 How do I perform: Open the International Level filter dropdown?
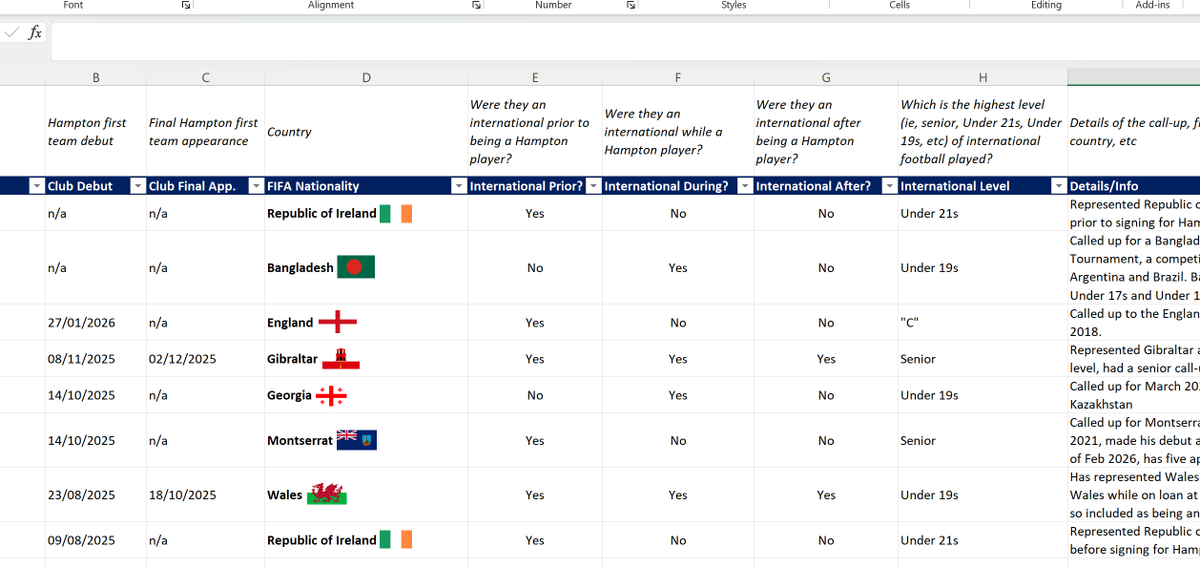[1059, 186]
